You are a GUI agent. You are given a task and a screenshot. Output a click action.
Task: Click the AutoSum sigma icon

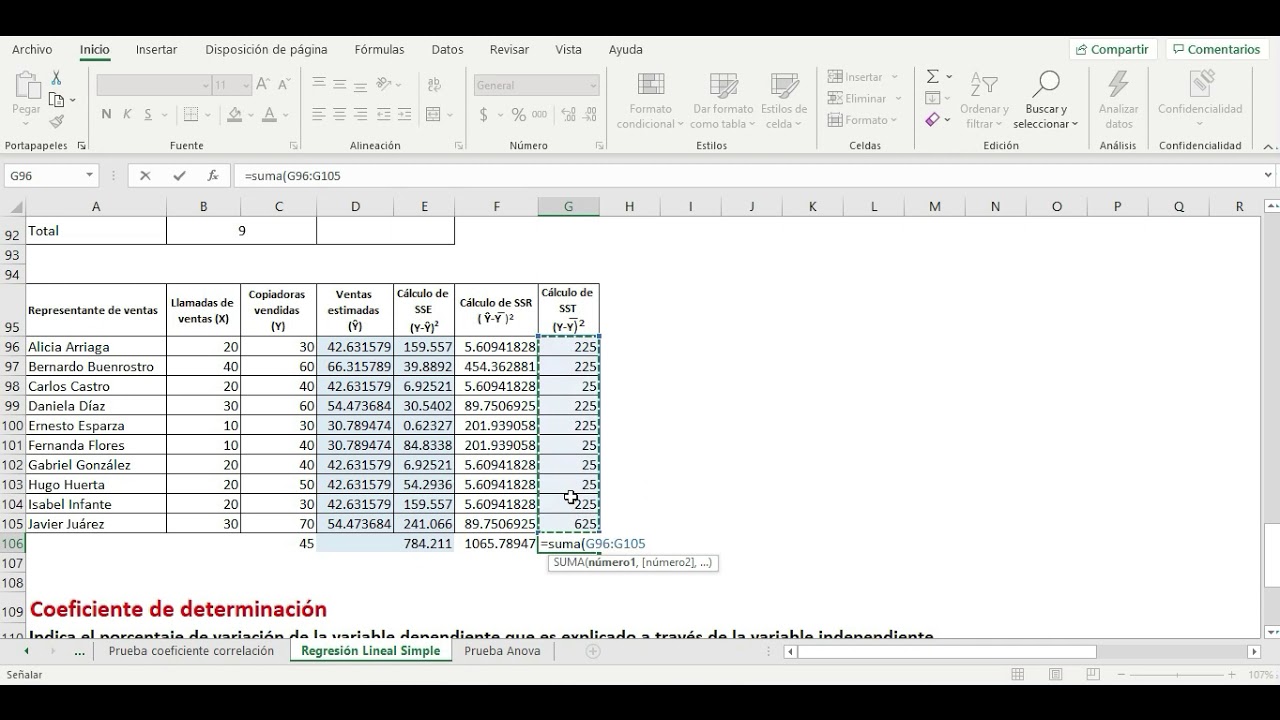[x=932, y=77]
